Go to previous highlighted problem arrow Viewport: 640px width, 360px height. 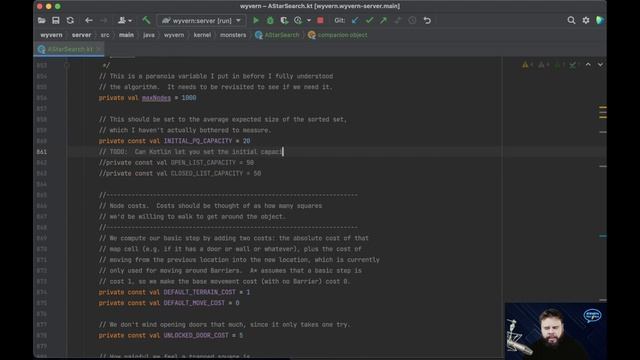click(588, 64)
